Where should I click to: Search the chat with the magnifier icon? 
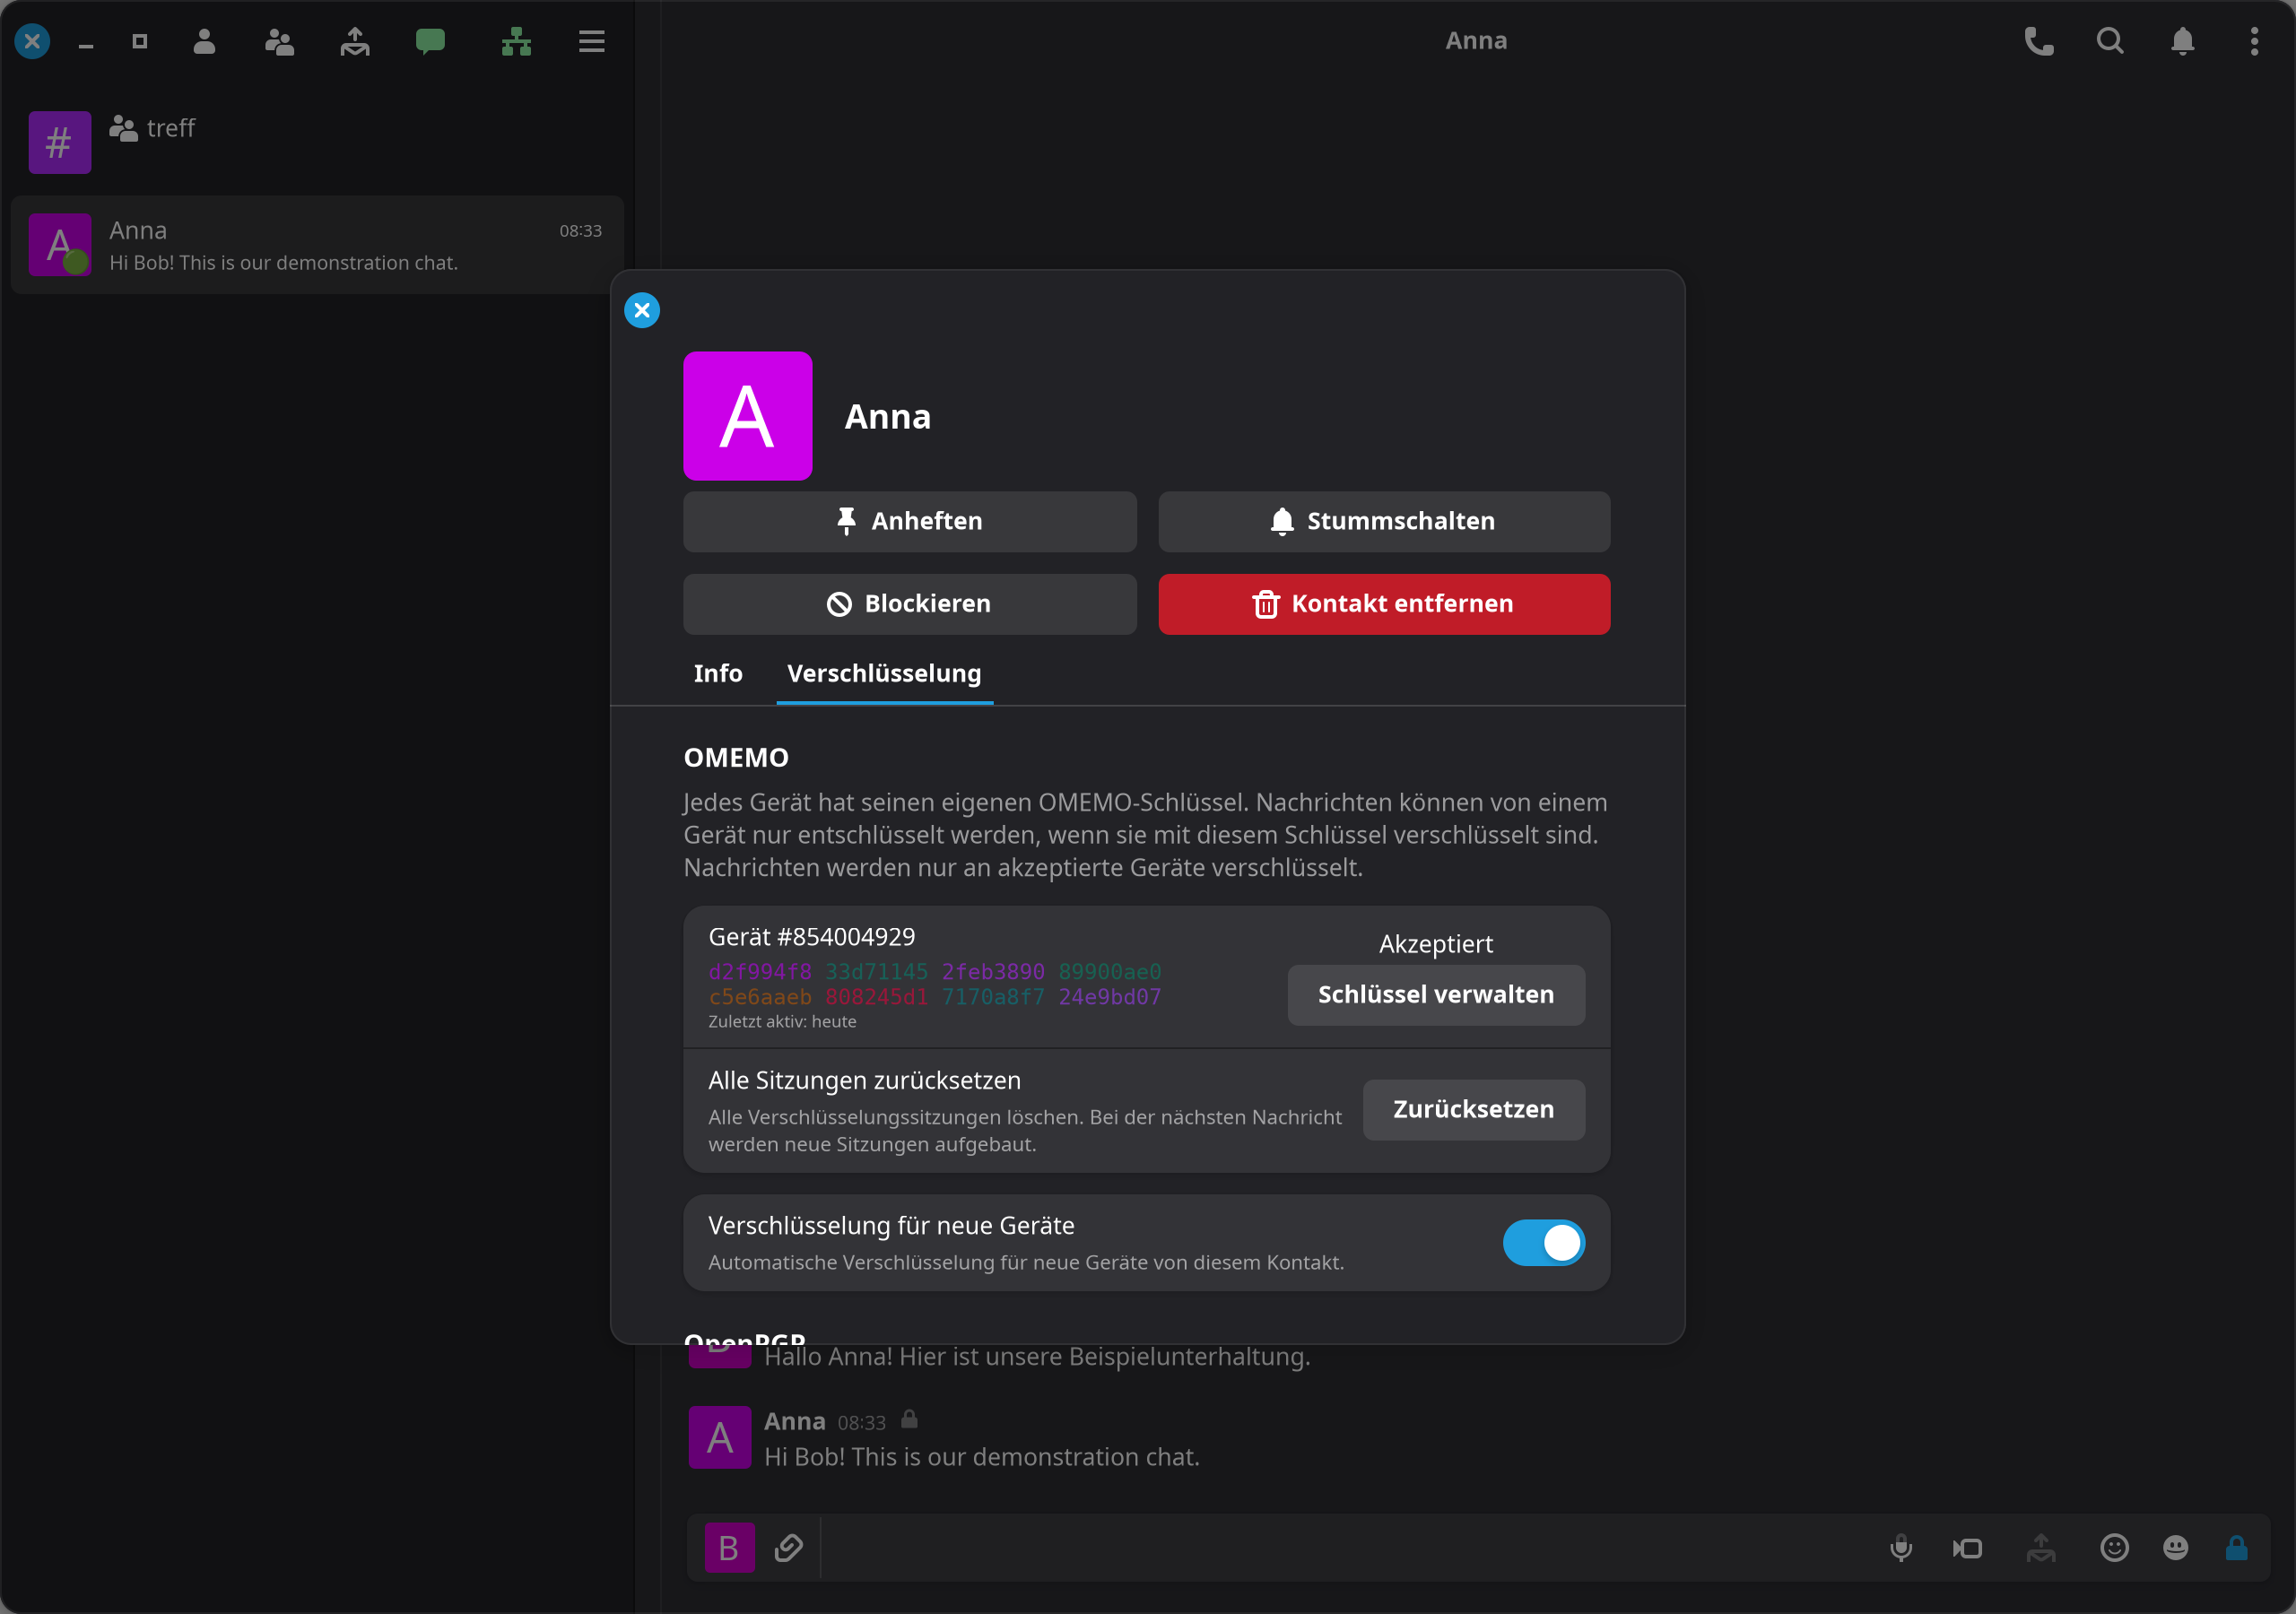[x=2110, y=41]
